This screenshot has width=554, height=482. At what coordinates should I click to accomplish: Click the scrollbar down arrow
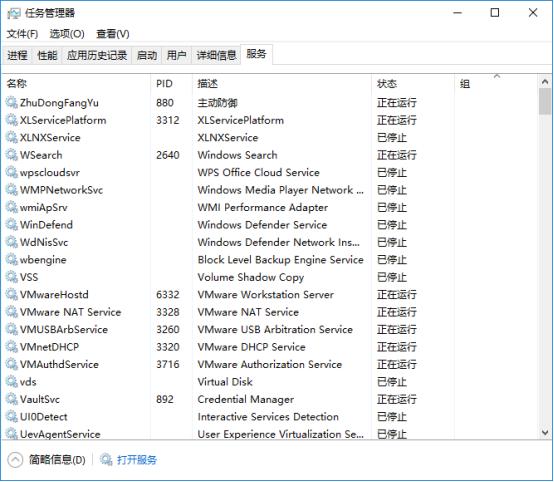[545, 433]
